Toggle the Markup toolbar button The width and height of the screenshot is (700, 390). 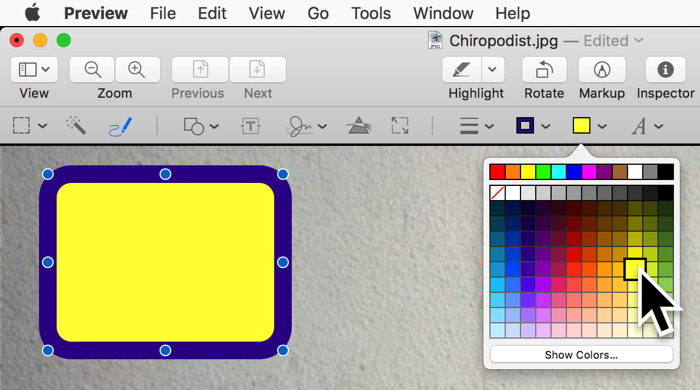tap(602, 70)
